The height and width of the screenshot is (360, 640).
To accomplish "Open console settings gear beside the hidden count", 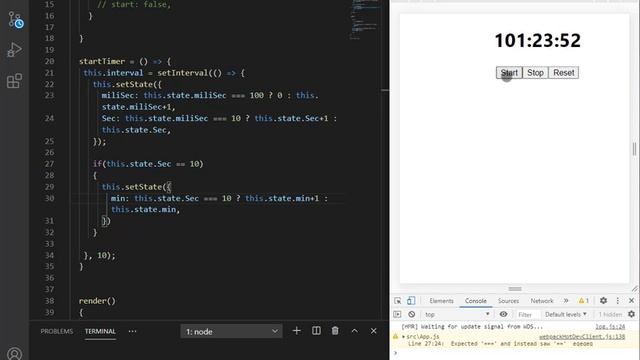I will click(x=631, y=314).
